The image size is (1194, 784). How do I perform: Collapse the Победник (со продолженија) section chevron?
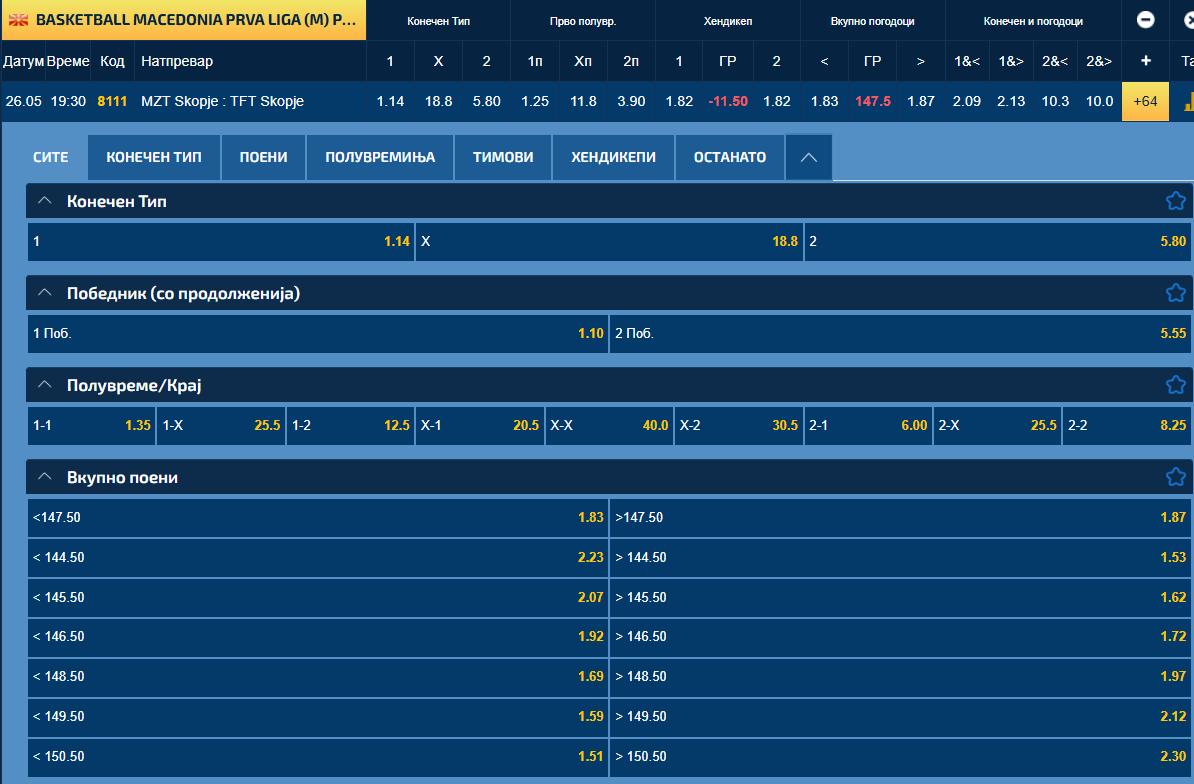click(45, 293)
